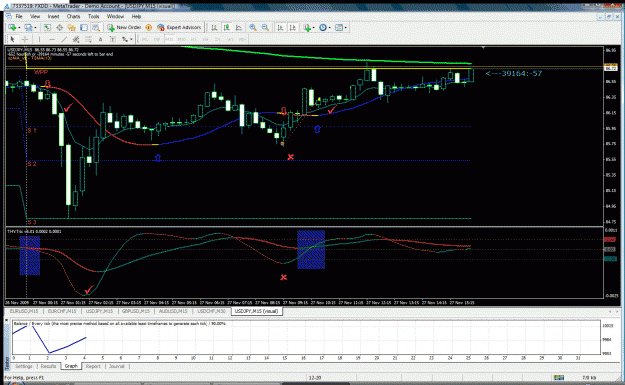Open the Tools menu
The image size is (625, 385).
coord(94,16)
